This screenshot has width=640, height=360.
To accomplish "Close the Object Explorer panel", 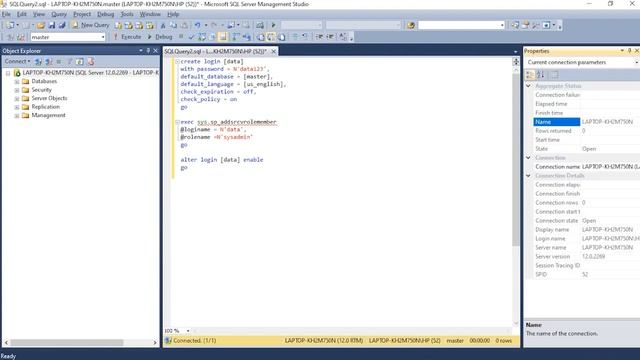I will [155, 51].
